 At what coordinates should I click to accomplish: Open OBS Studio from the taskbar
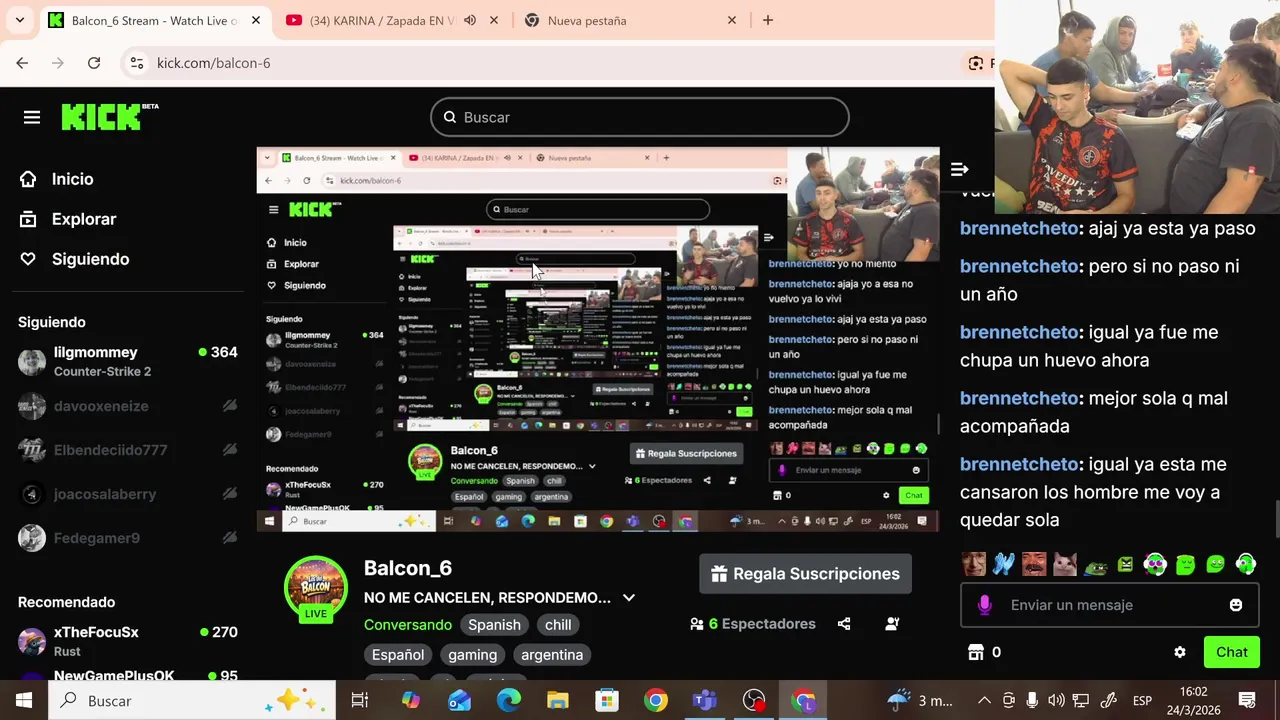754,701
